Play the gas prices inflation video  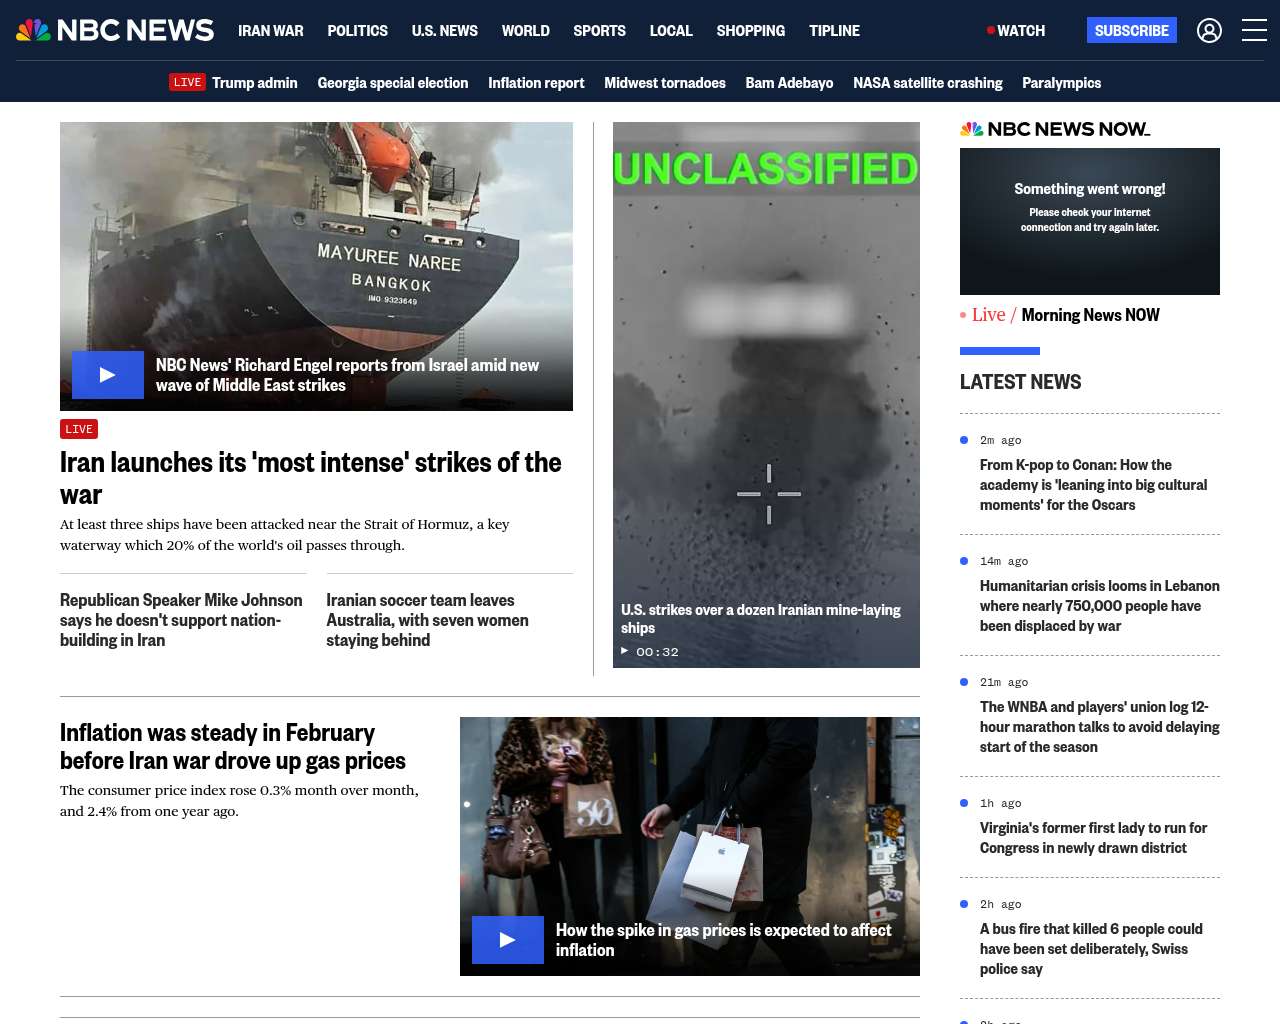coord(508,940)
